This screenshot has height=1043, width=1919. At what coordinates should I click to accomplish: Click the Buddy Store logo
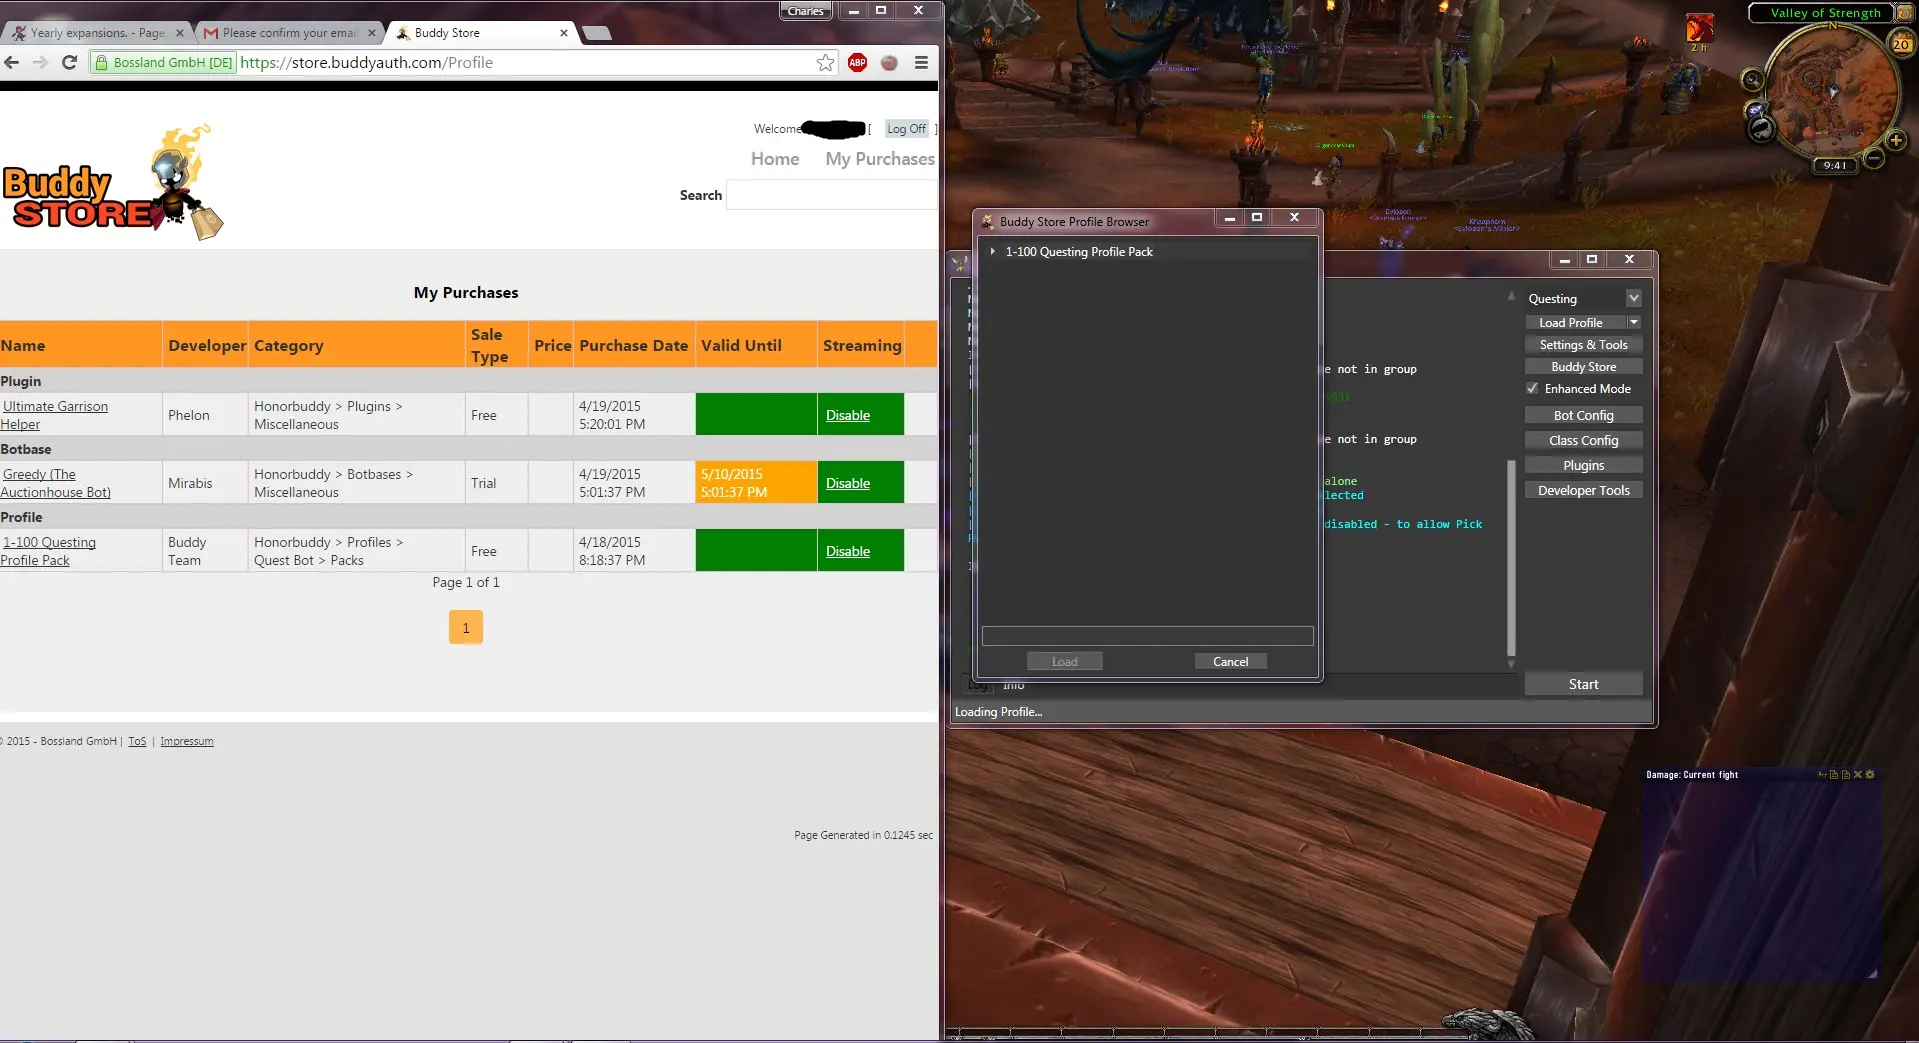(112, 183)
